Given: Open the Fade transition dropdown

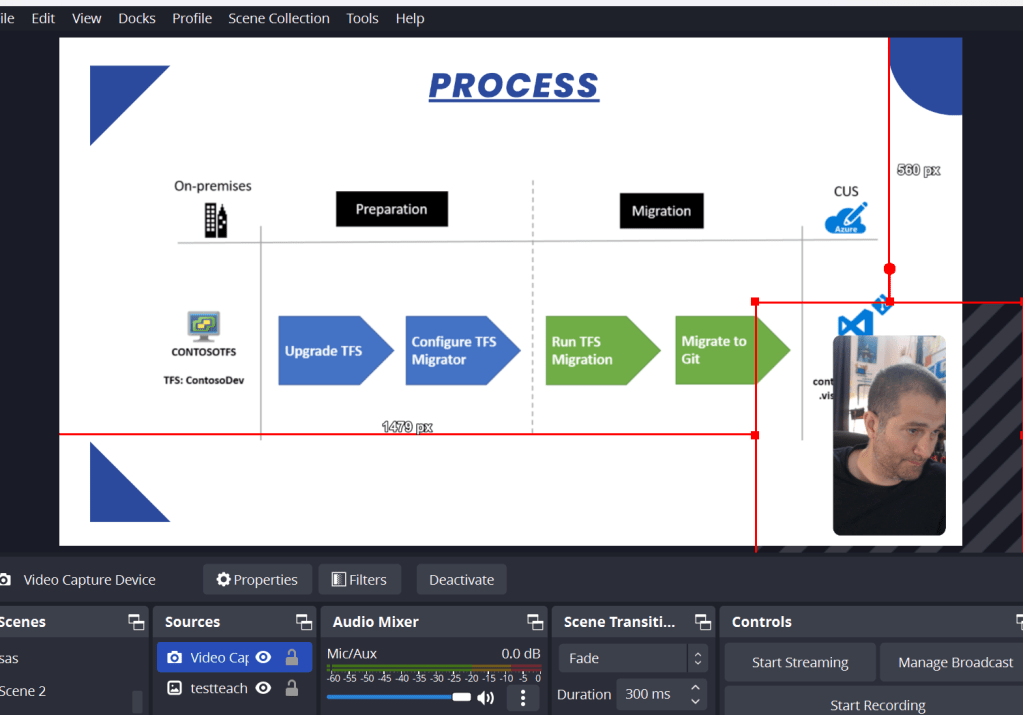Looking at the screenshot, I should point(633,658).
